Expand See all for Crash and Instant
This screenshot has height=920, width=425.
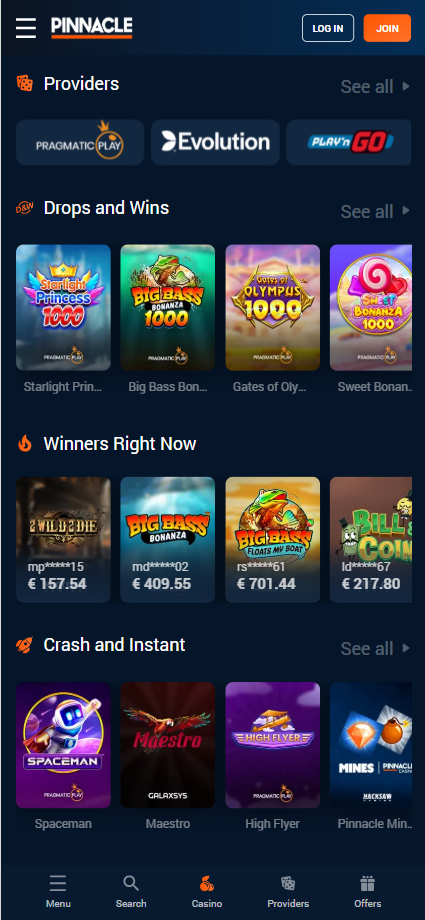coord(375,648)
